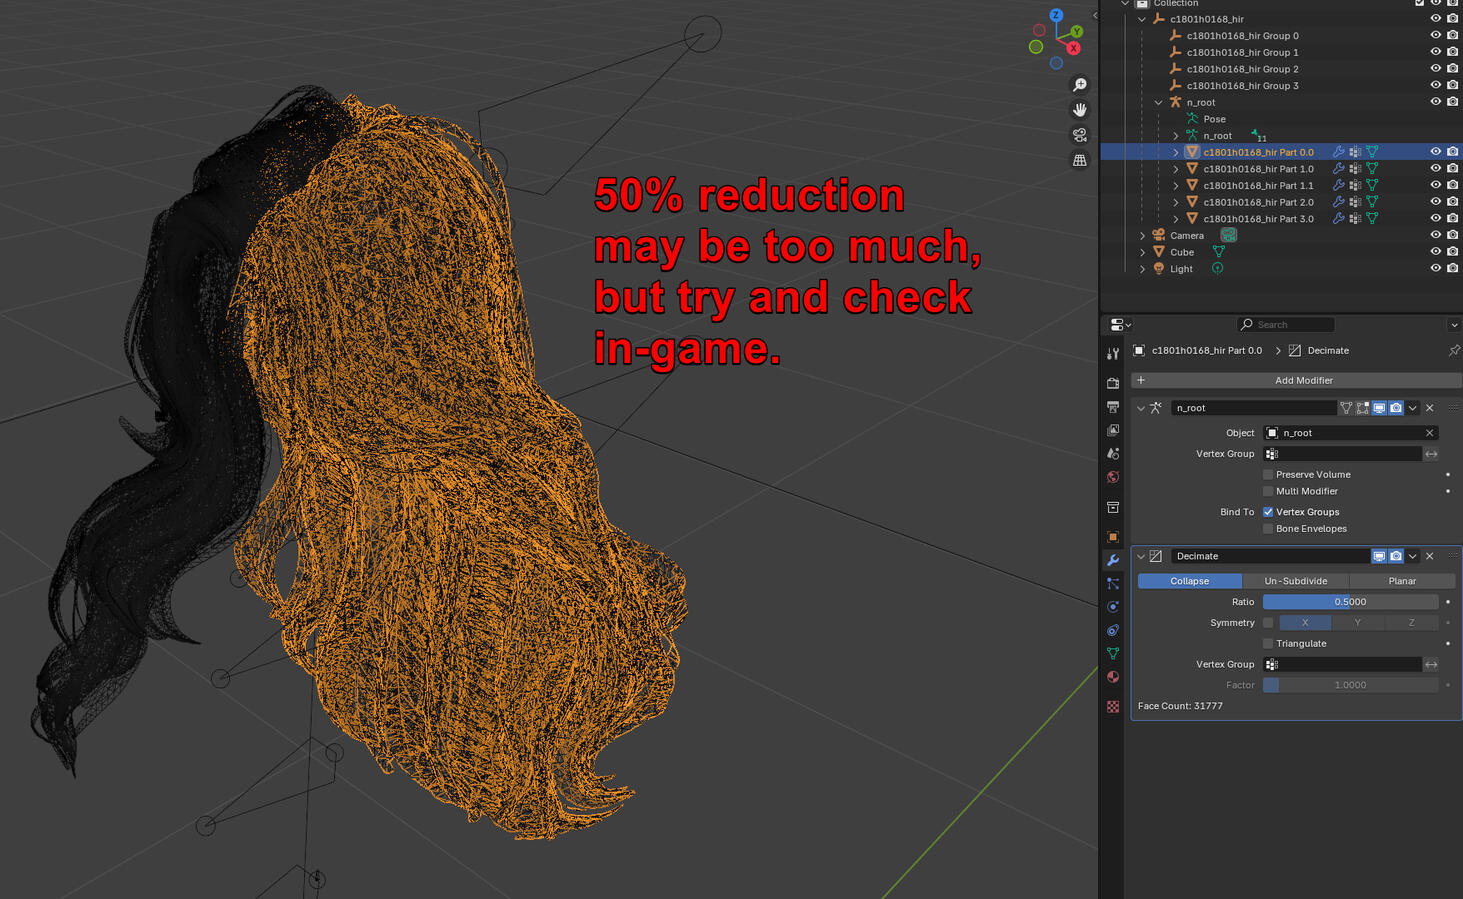Hide the Cube object in viewport
The width and height of the screenshot is (1463, 899).
(x=1435, y=252)
